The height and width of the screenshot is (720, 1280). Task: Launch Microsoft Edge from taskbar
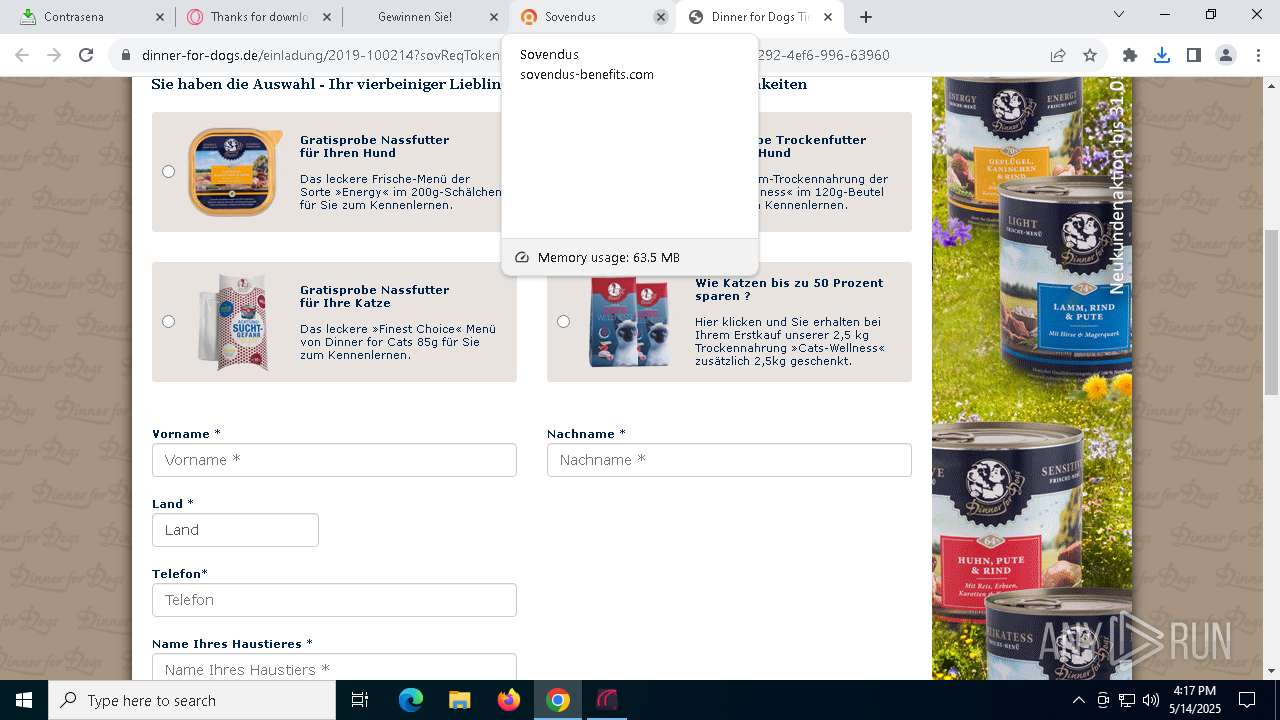(411, 700)
